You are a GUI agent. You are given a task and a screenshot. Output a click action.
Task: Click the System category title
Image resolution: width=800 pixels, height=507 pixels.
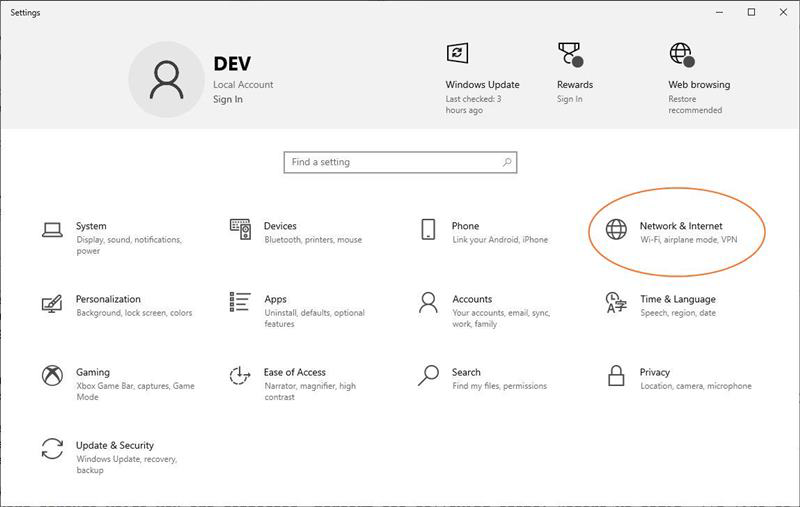[x=91, y=226]
